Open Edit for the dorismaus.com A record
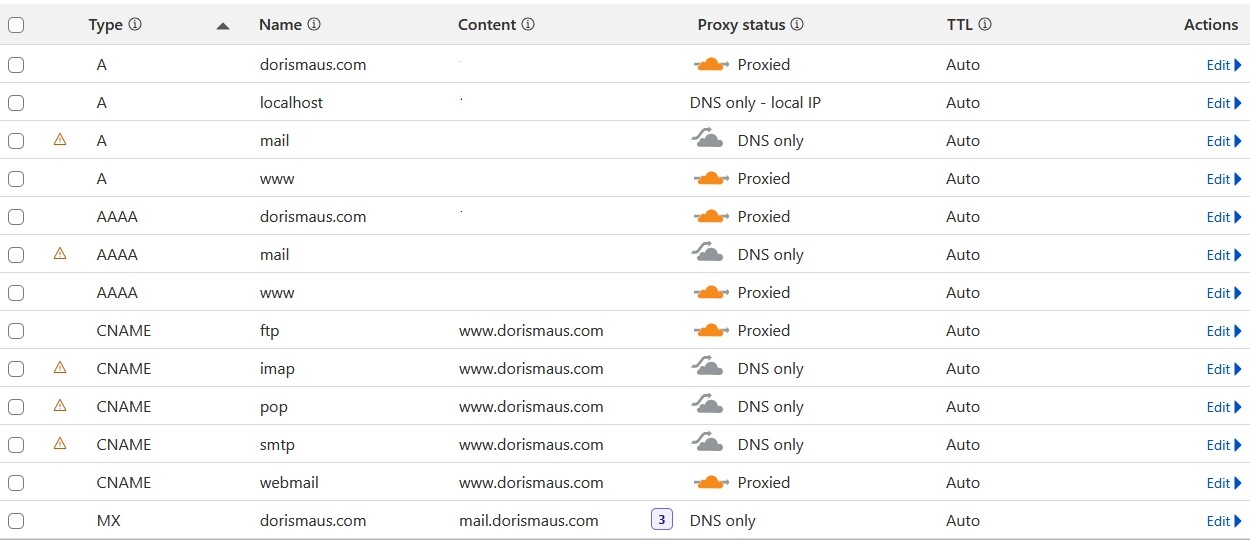 1224,65
